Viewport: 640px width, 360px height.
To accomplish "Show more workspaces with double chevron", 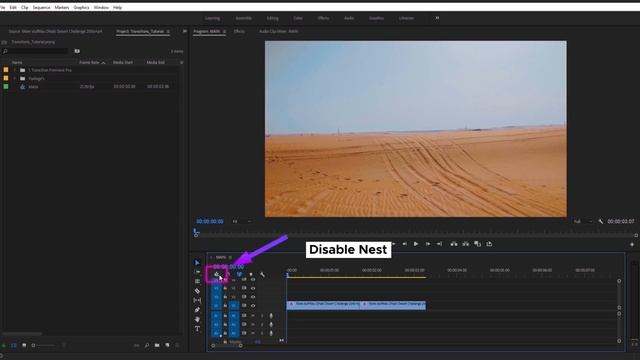I will [x=437, y=18].
